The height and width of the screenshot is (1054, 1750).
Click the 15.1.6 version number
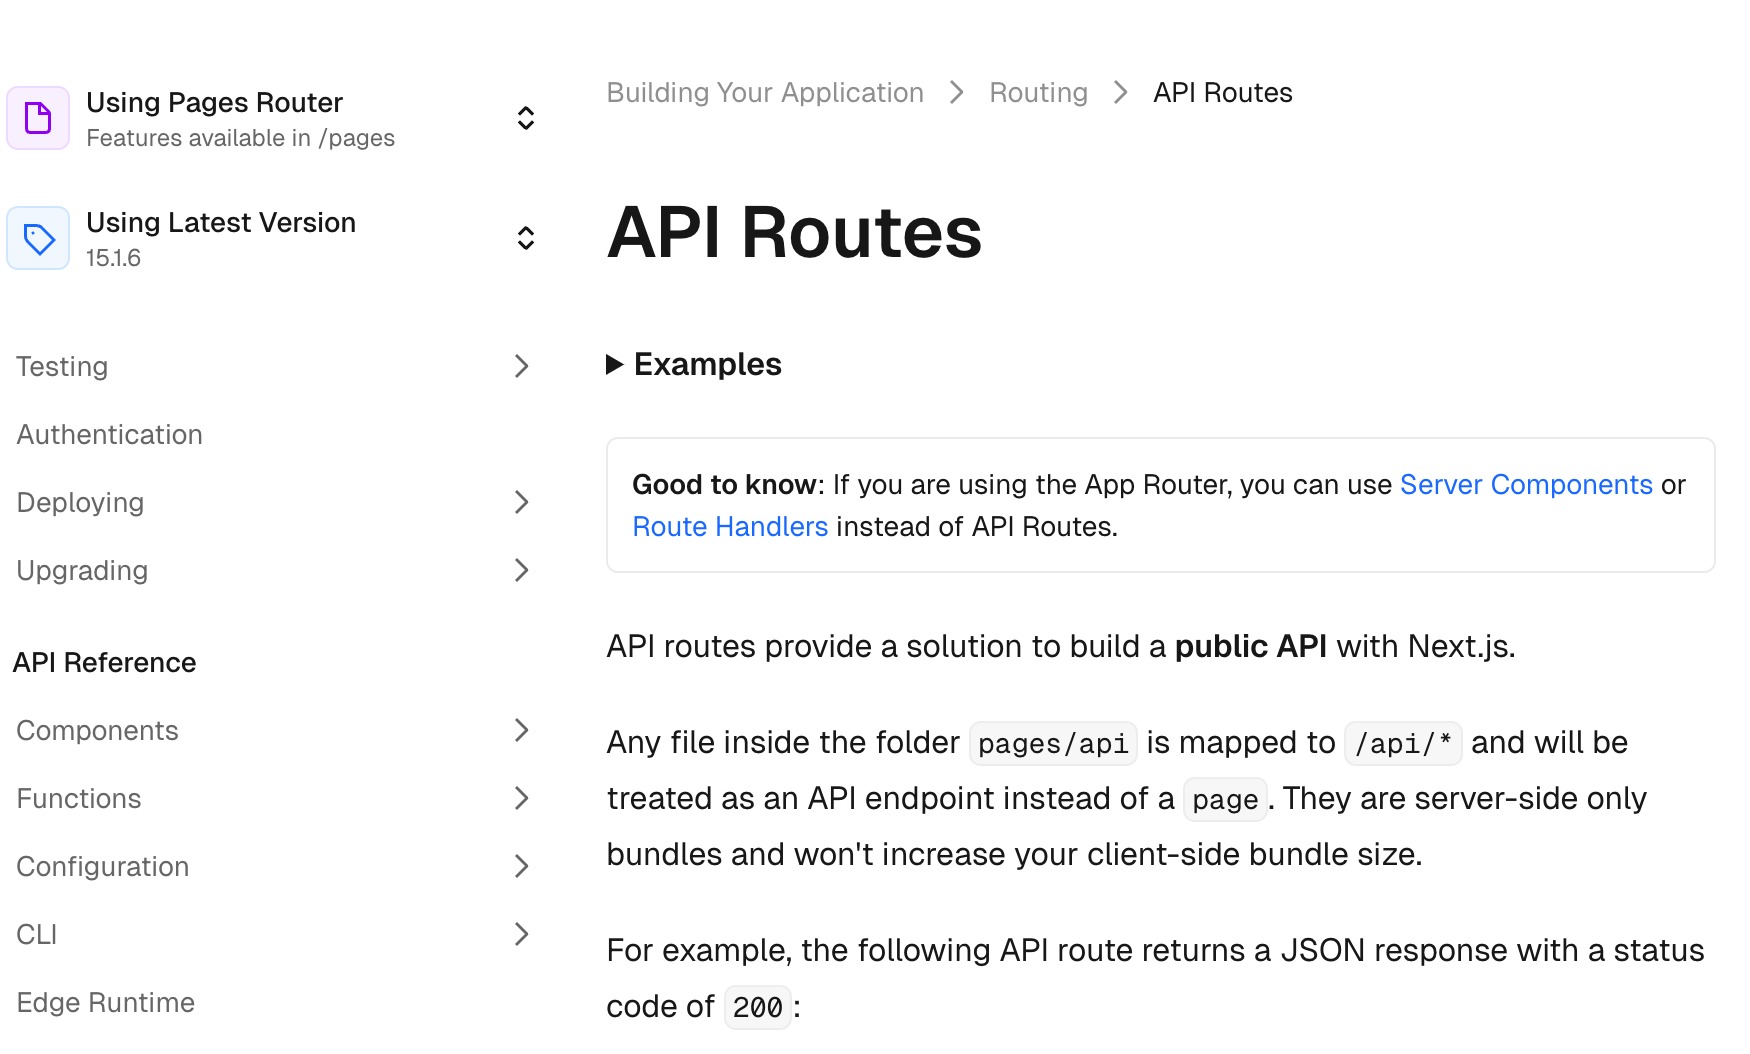pyautogui.click(x=113, y=258)
